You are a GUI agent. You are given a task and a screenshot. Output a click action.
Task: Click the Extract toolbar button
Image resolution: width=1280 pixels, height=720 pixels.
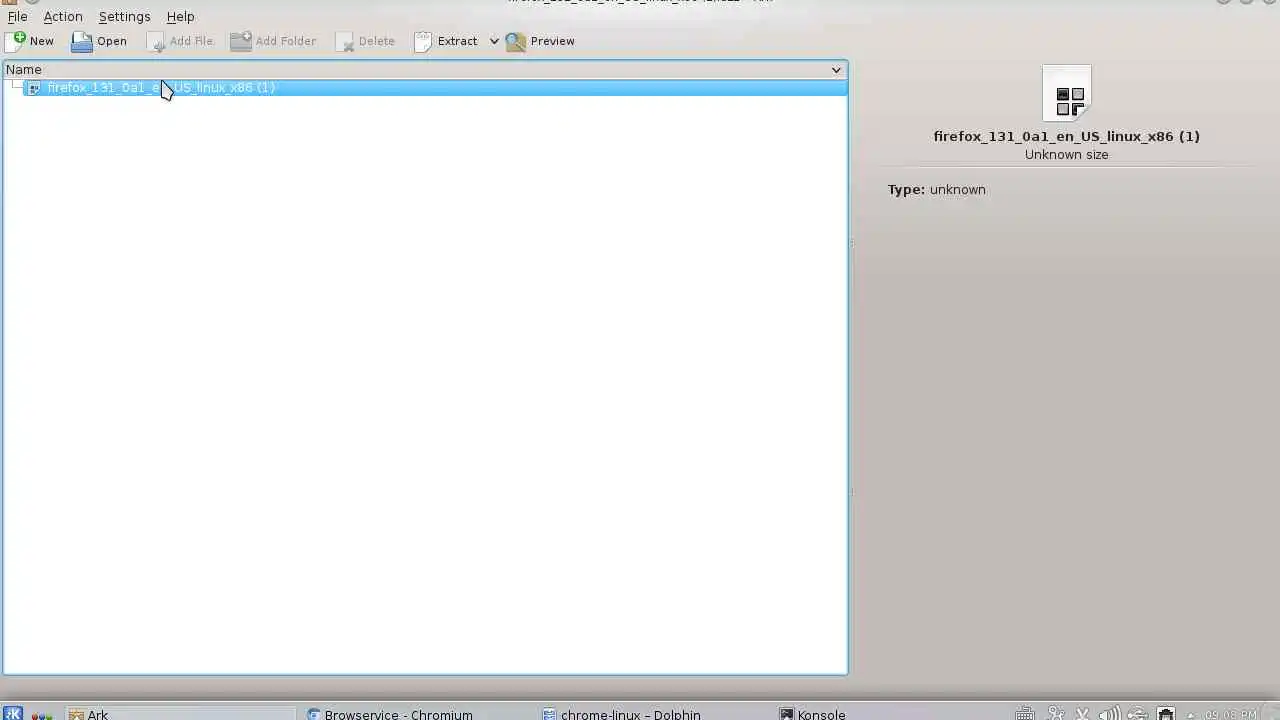446,41
